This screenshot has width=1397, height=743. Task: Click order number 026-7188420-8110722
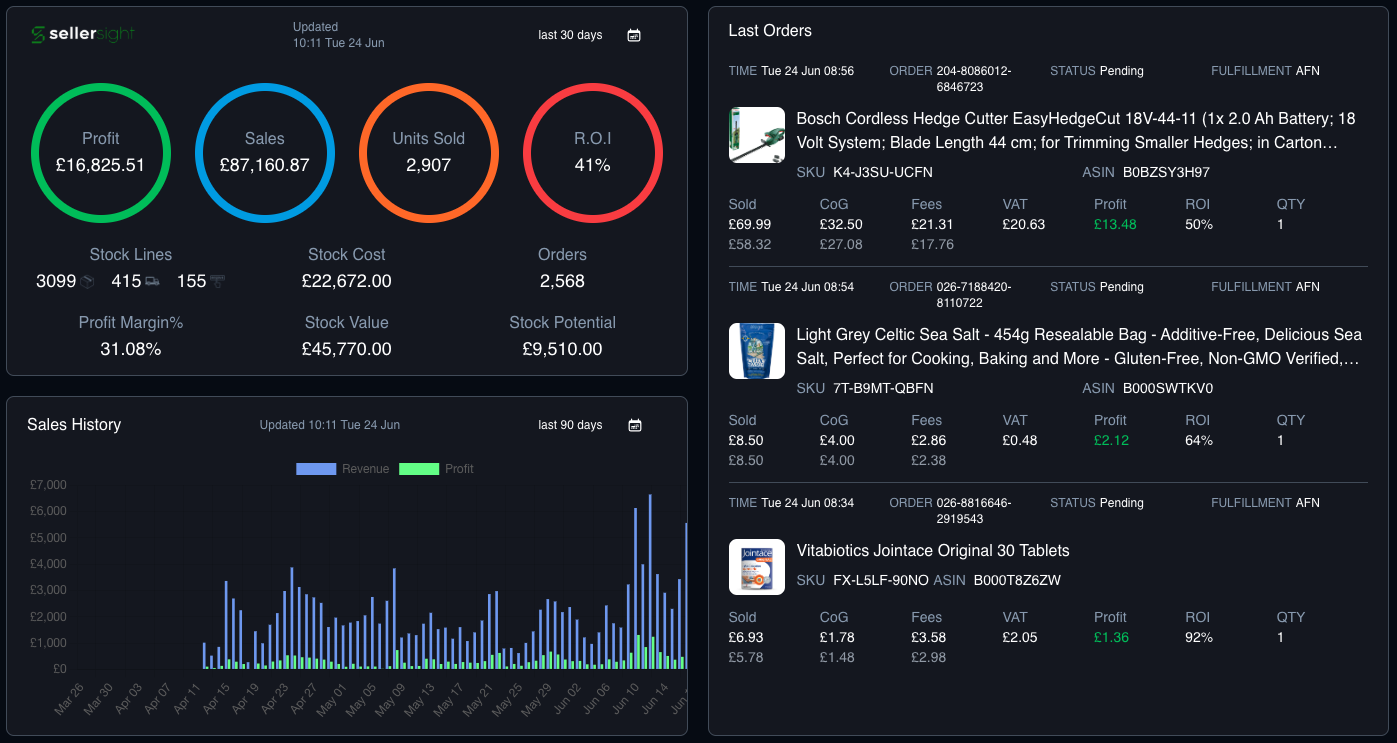(974, 295)
